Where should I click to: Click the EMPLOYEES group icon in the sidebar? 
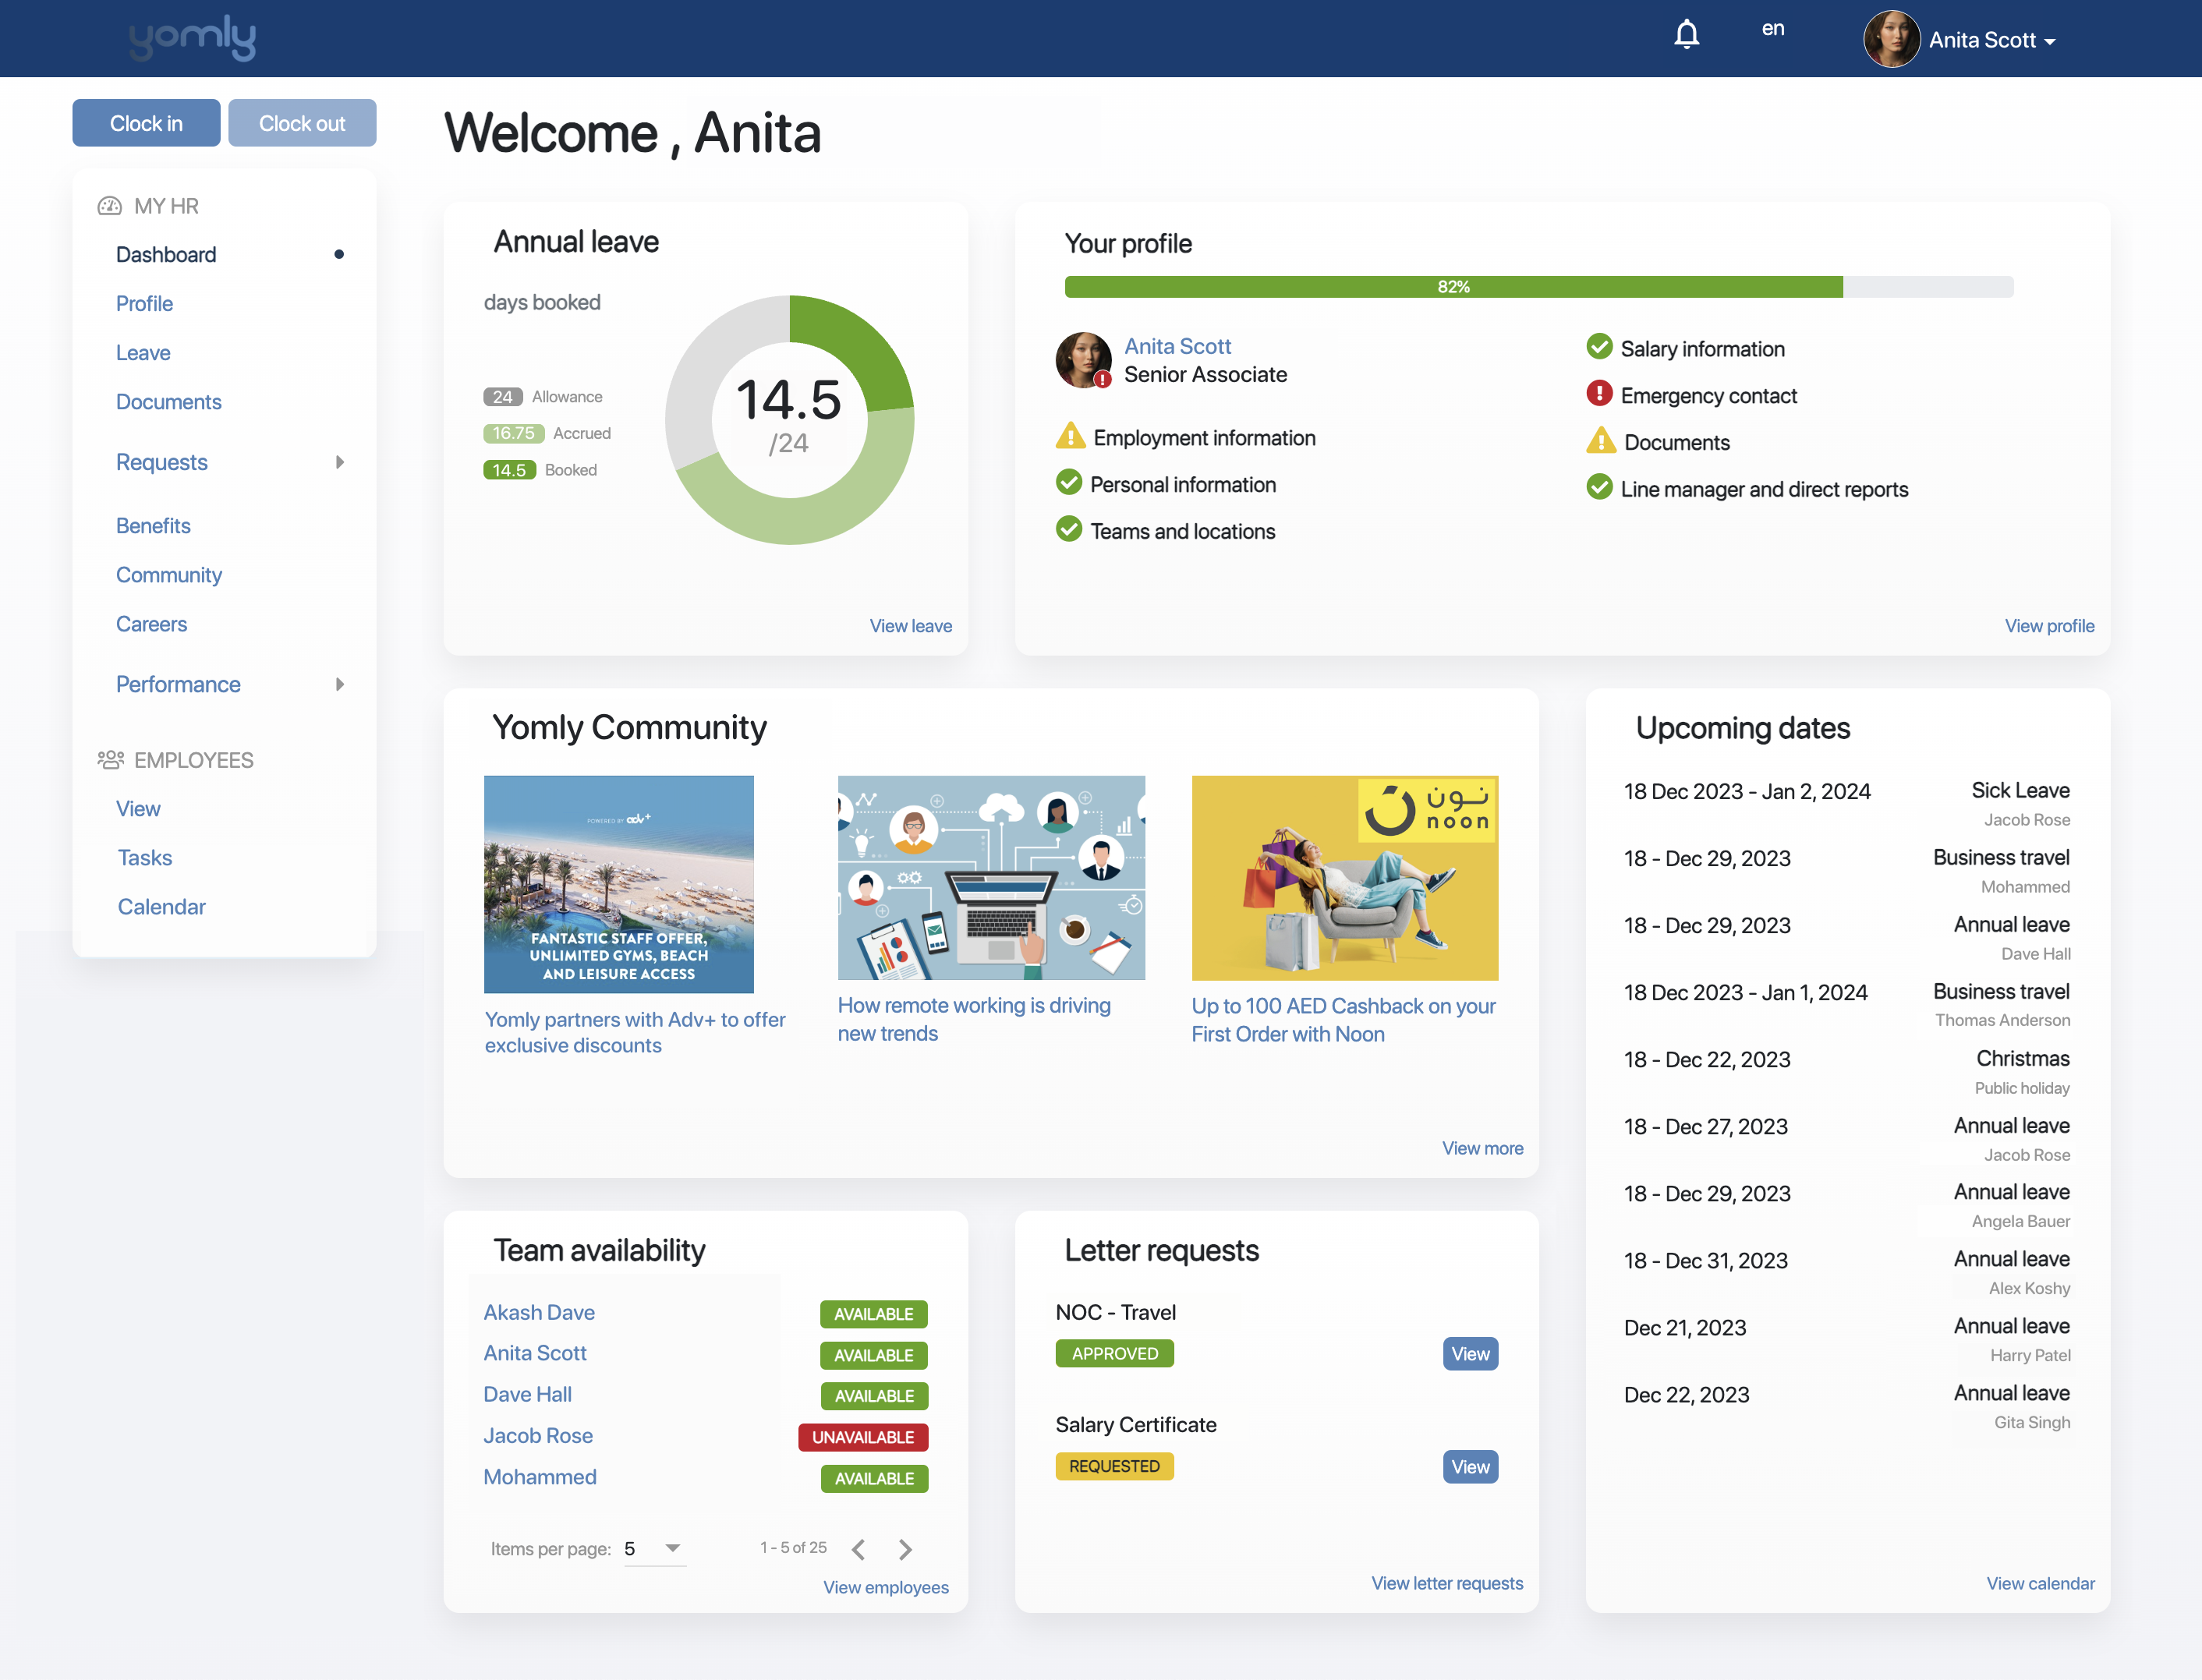(x=110, y=759)
